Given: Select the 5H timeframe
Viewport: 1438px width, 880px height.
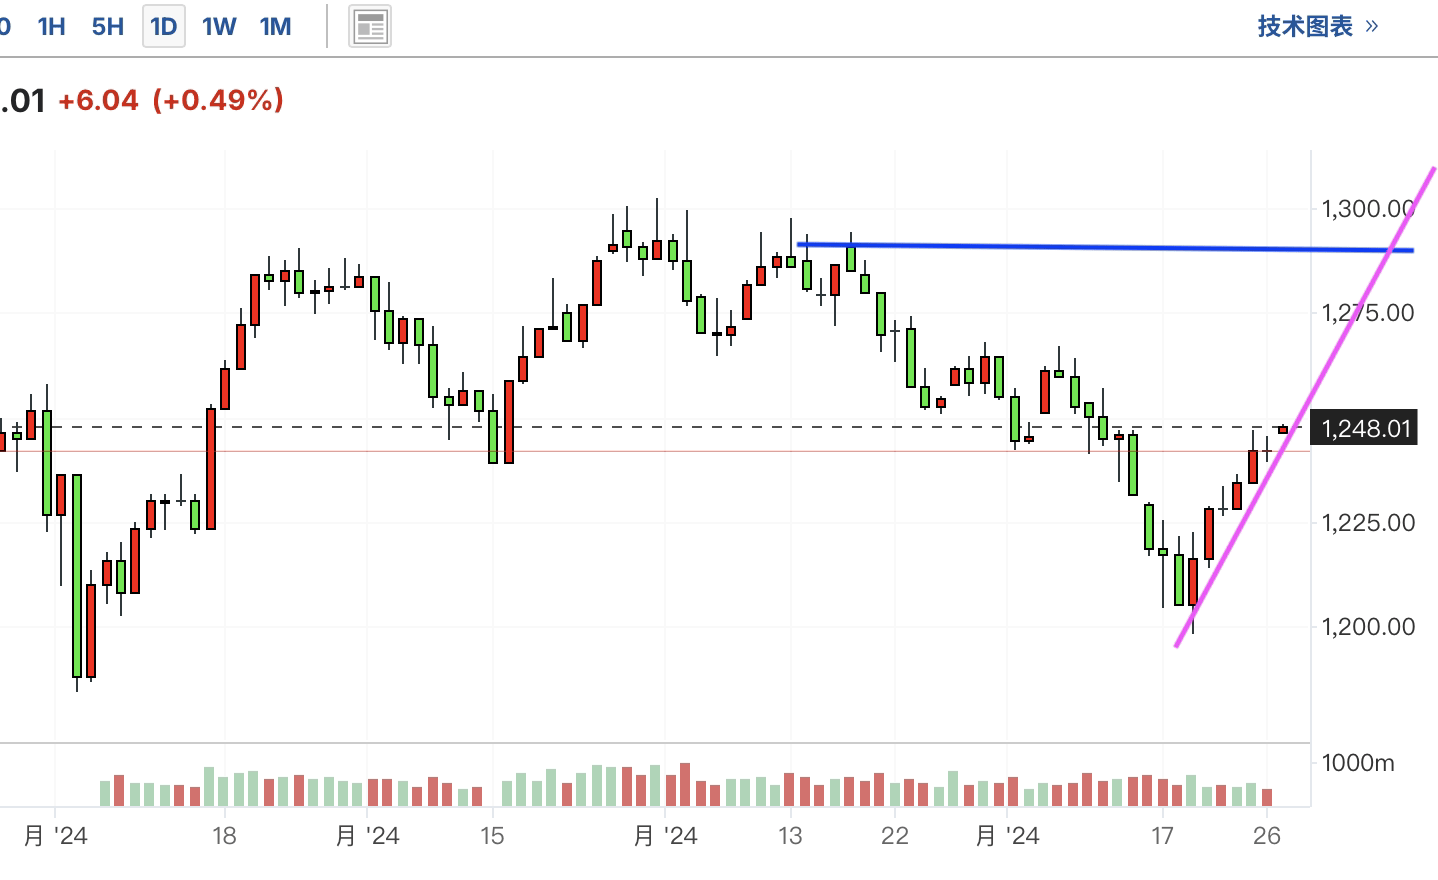Looking at the screenshot, I should (108, 26).
